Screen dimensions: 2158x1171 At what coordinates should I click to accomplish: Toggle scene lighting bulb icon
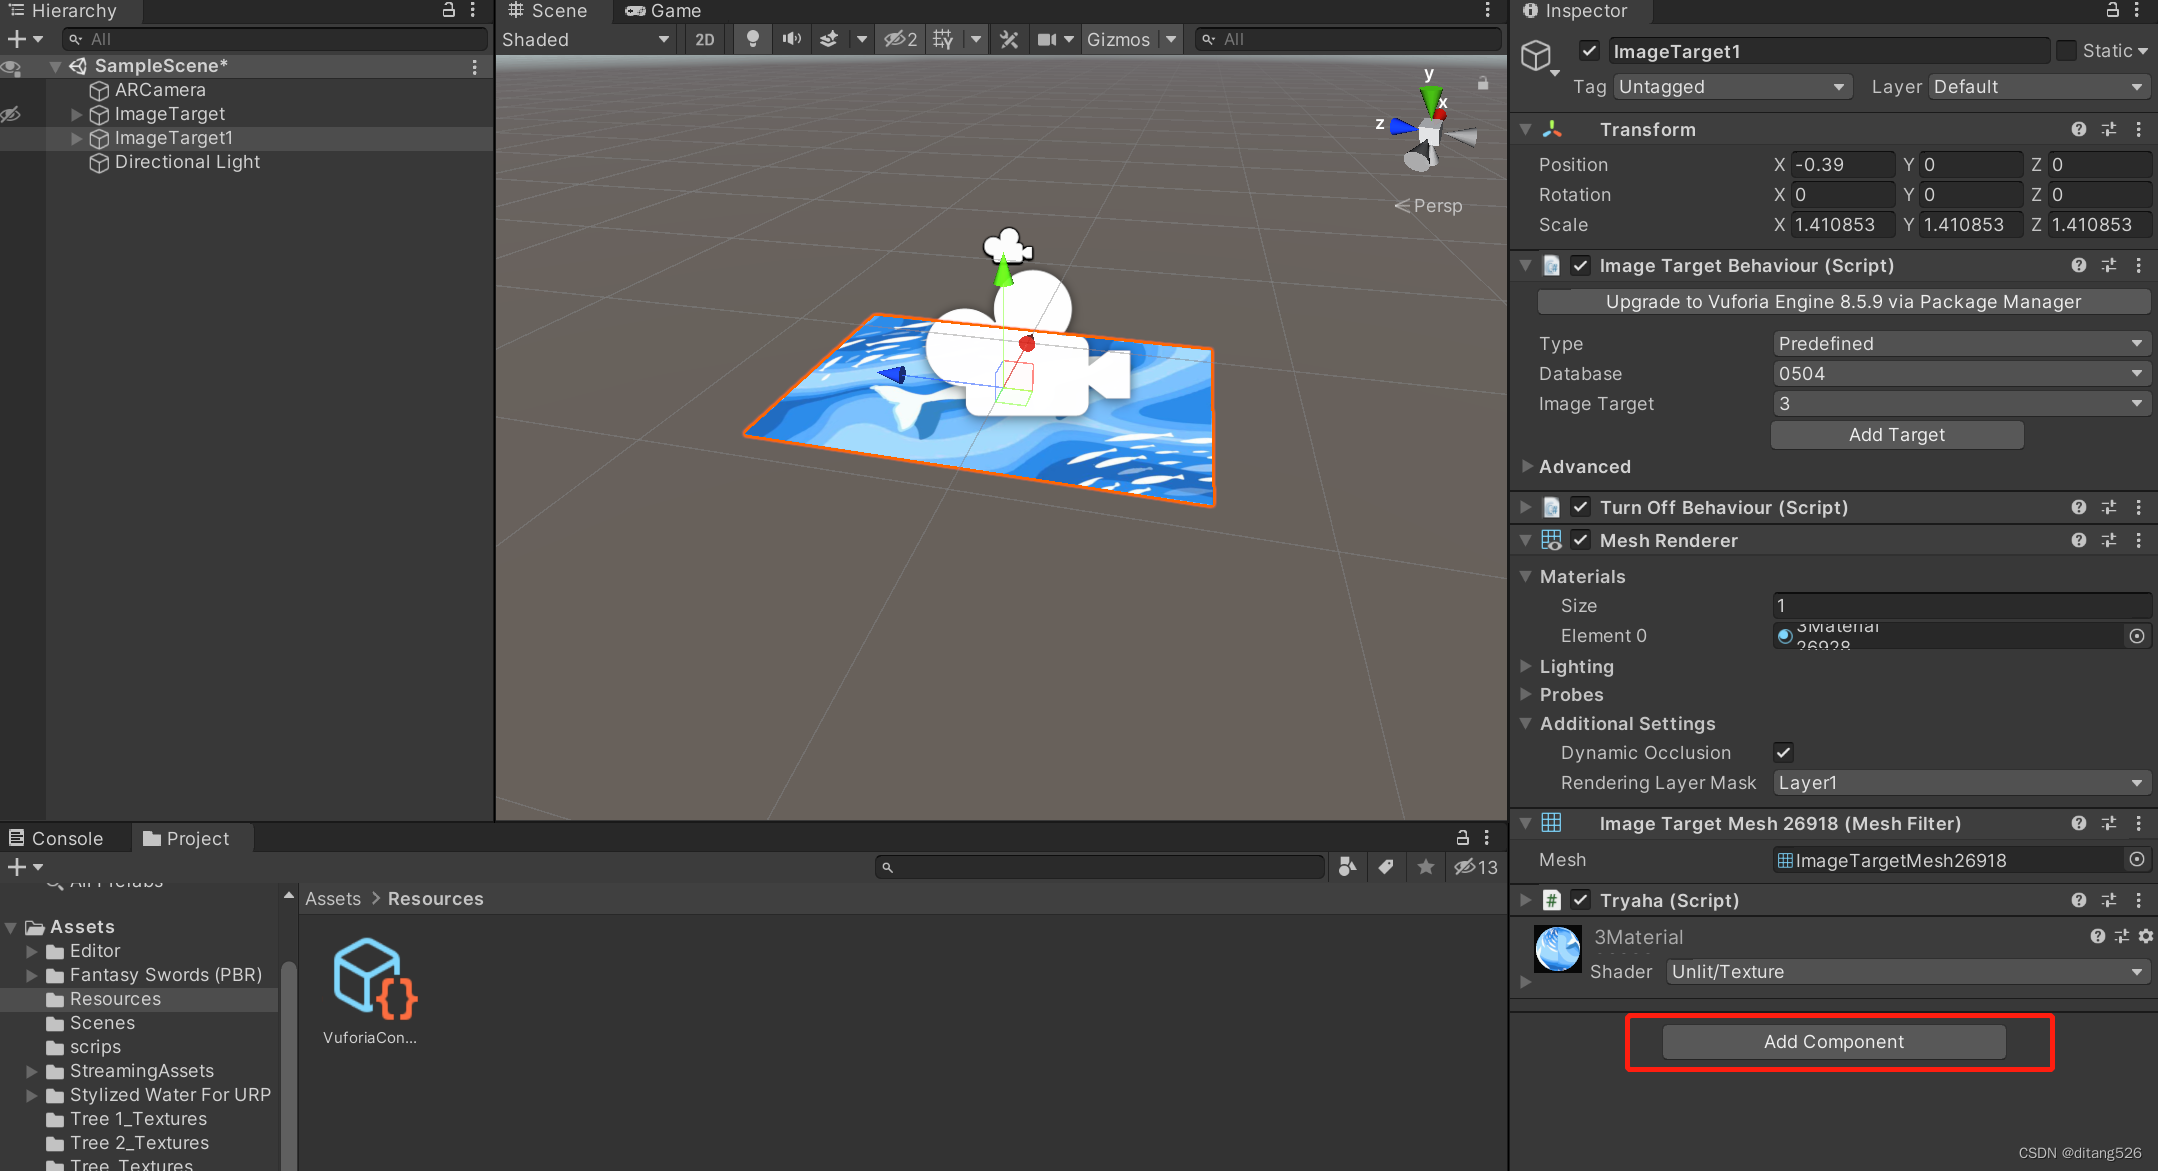coord(752,39)
